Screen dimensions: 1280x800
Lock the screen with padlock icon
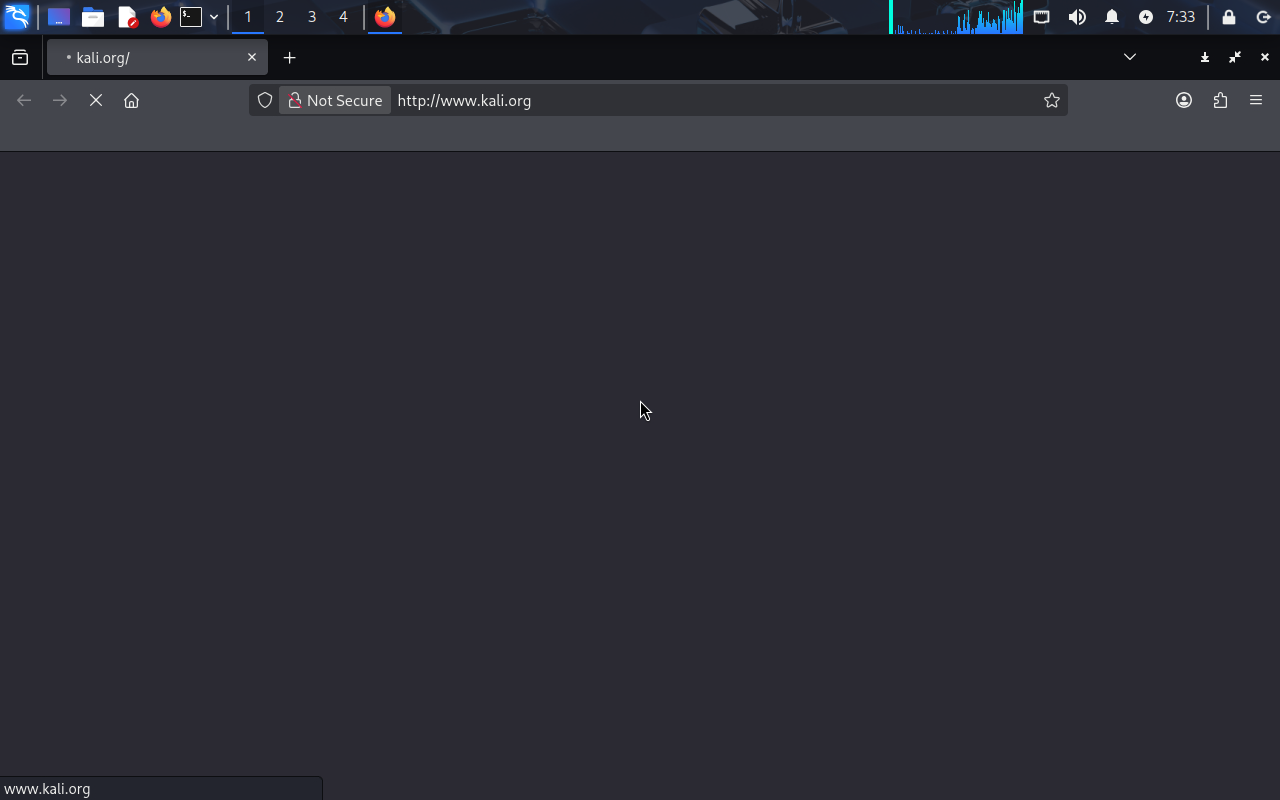point(1229,17)
